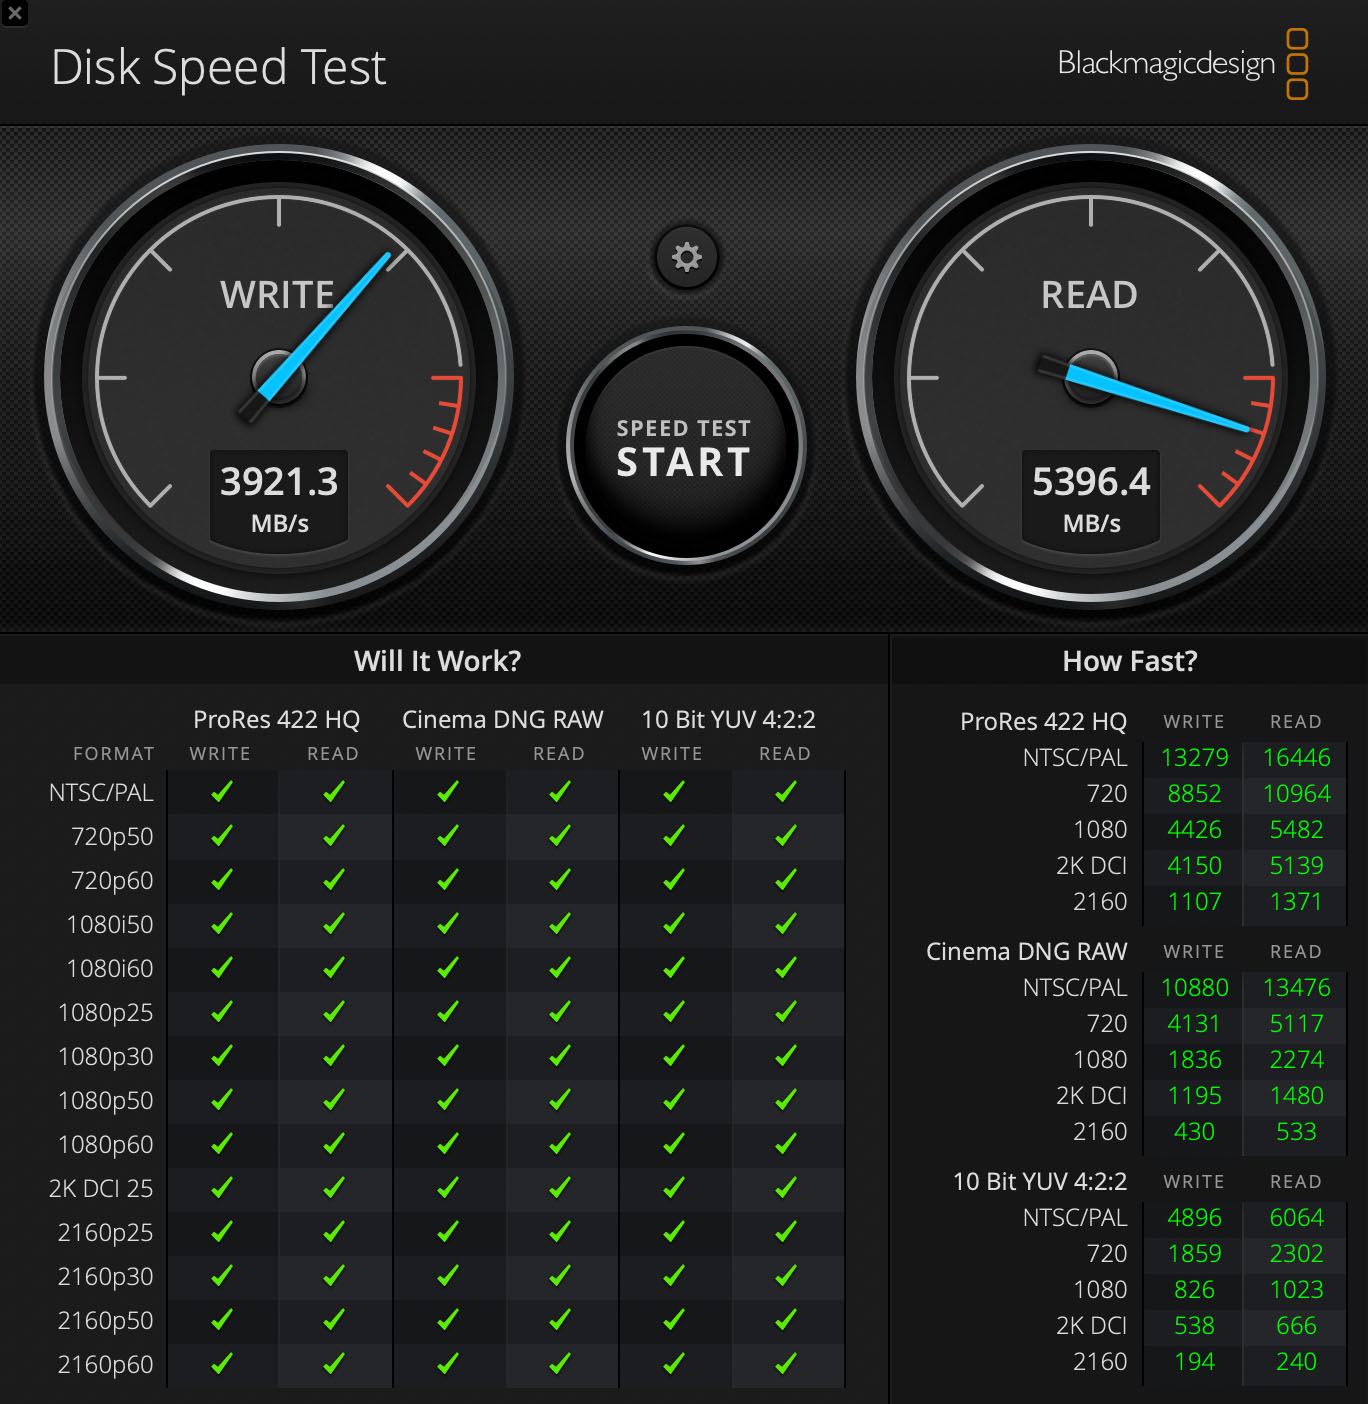Click Cinema DNG NTSC/PAL write value 10880
The image size is (1368, 1404).
coord(1195,988)
